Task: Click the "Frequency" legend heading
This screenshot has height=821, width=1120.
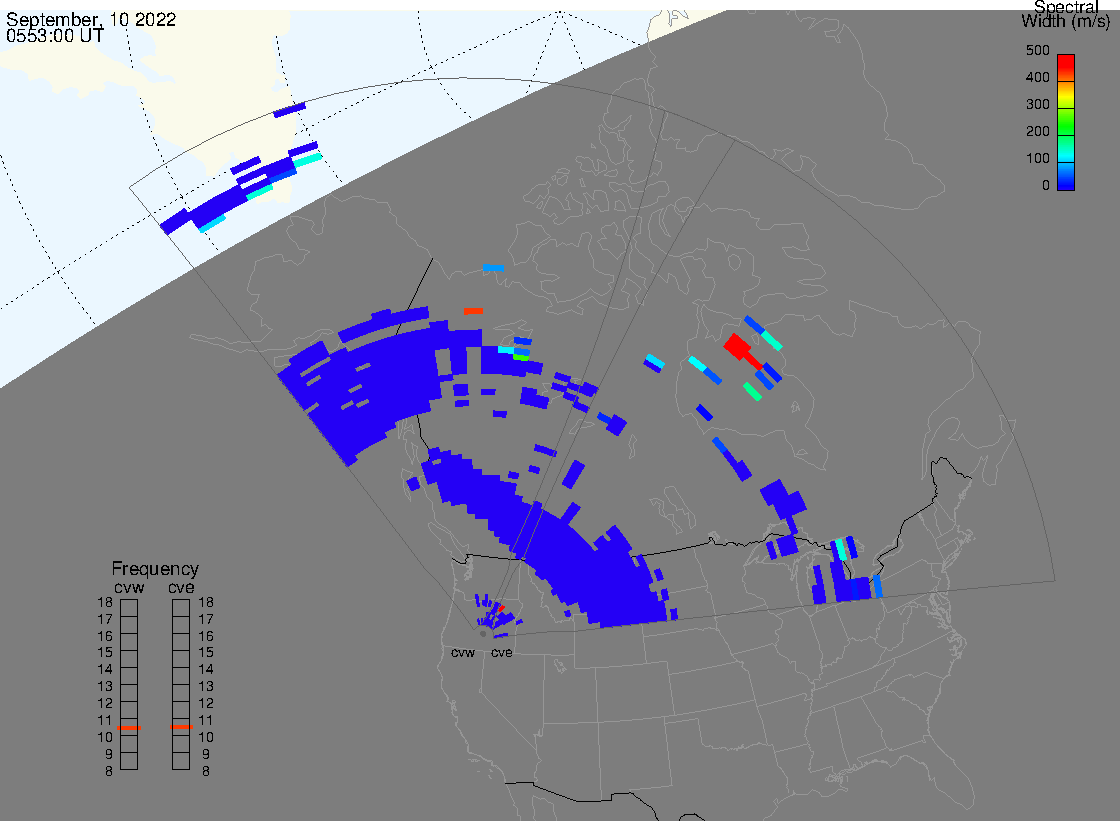Action: point(155,569)
